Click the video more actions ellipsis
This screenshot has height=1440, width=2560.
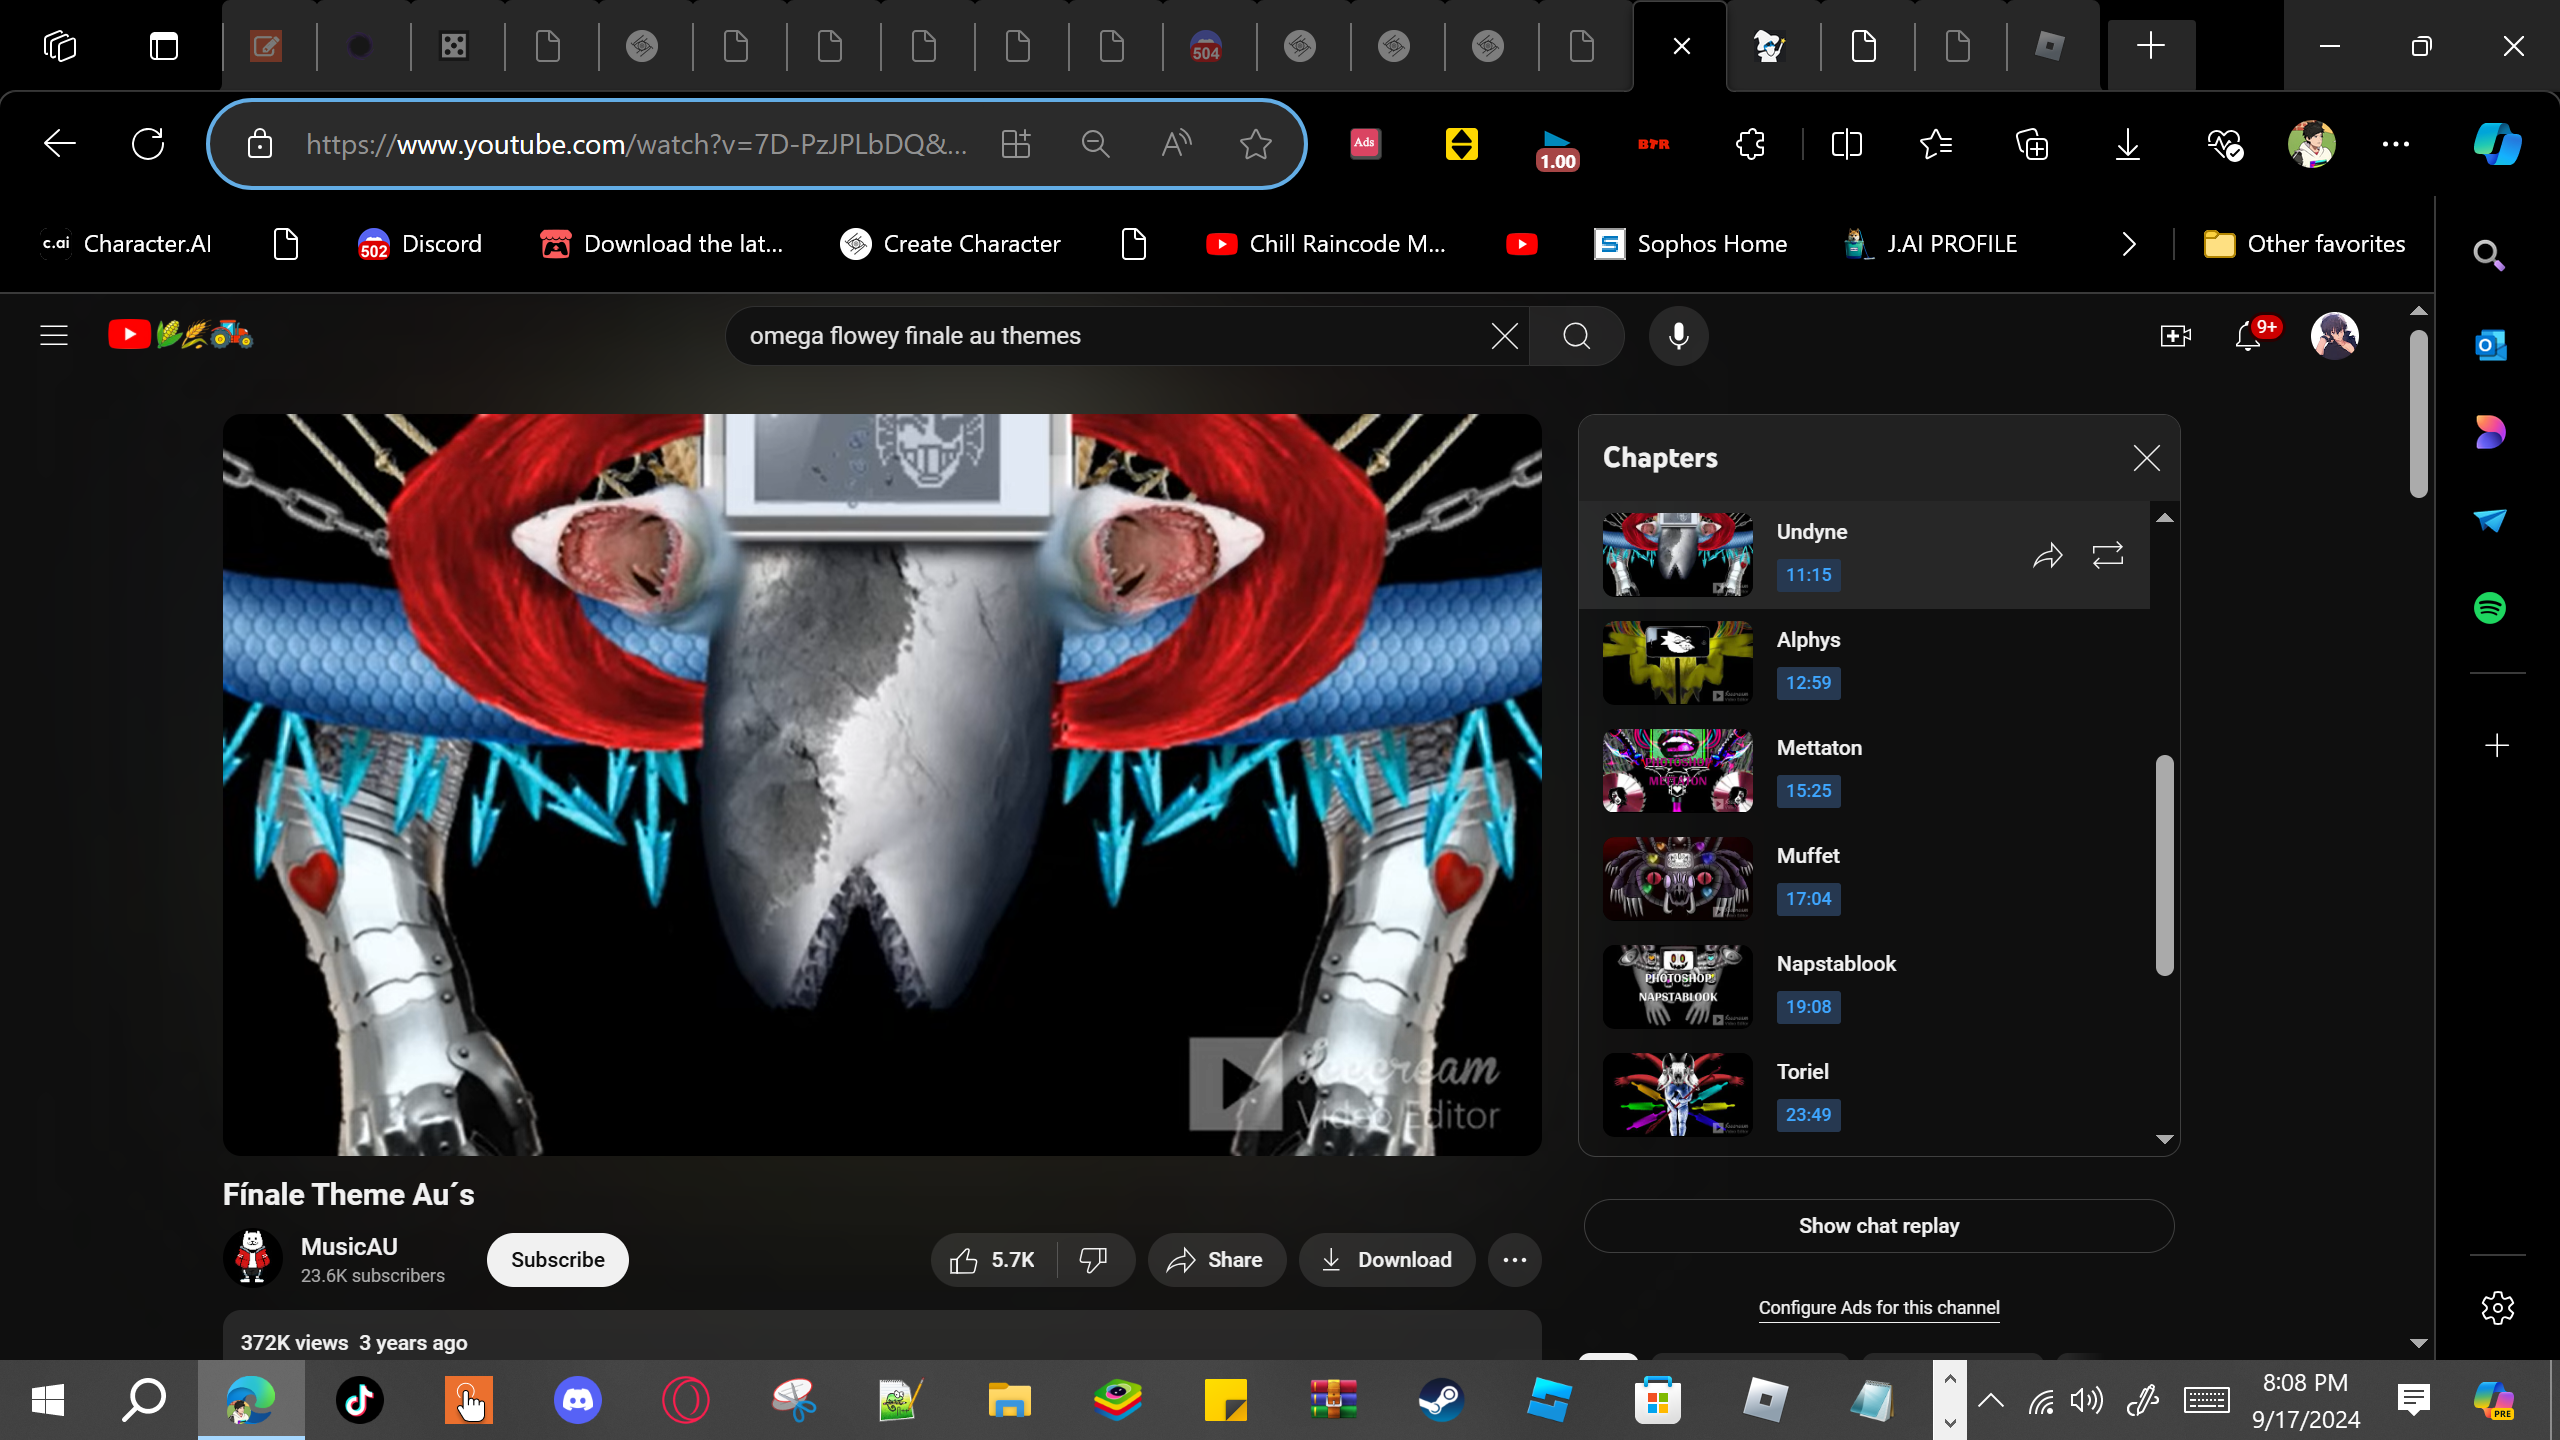[x=1514, y=1260]
